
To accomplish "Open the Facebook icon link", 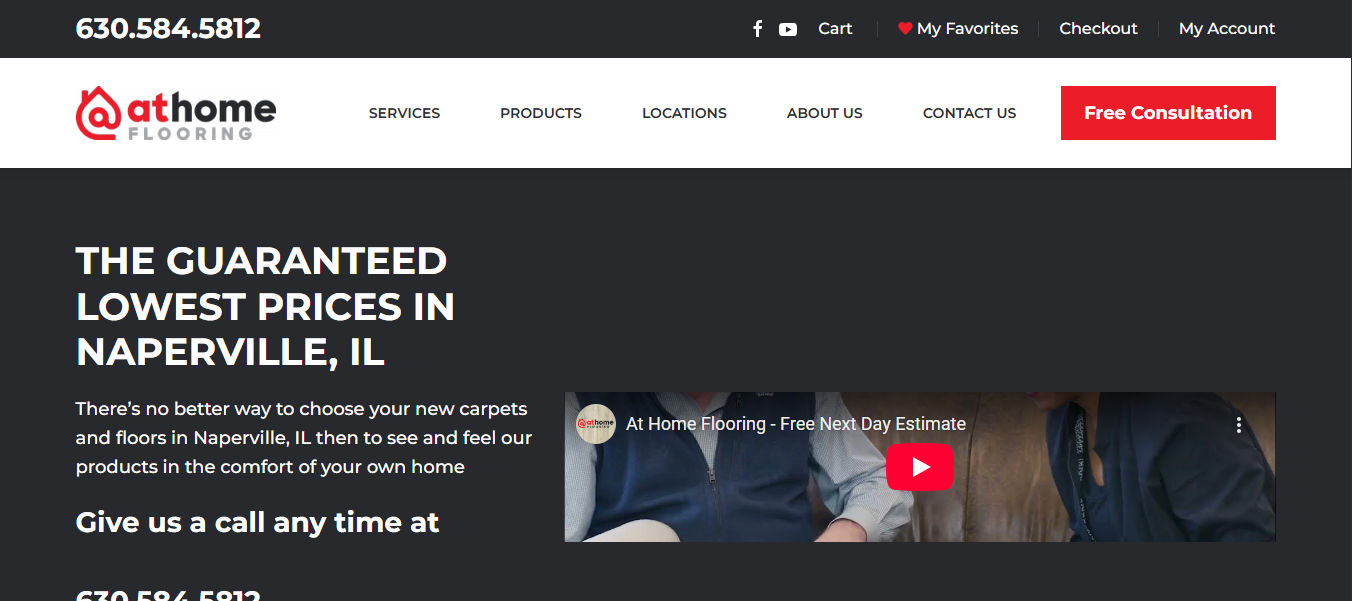I will click(x=758, y=29).
